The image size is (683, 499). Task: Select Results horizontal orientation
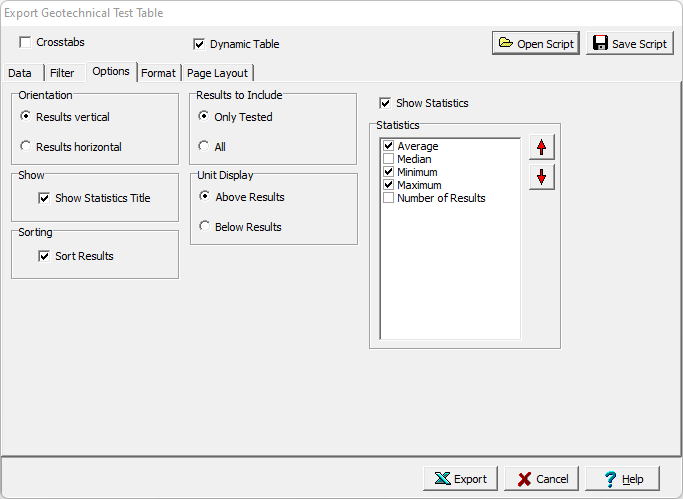(26, 147)
